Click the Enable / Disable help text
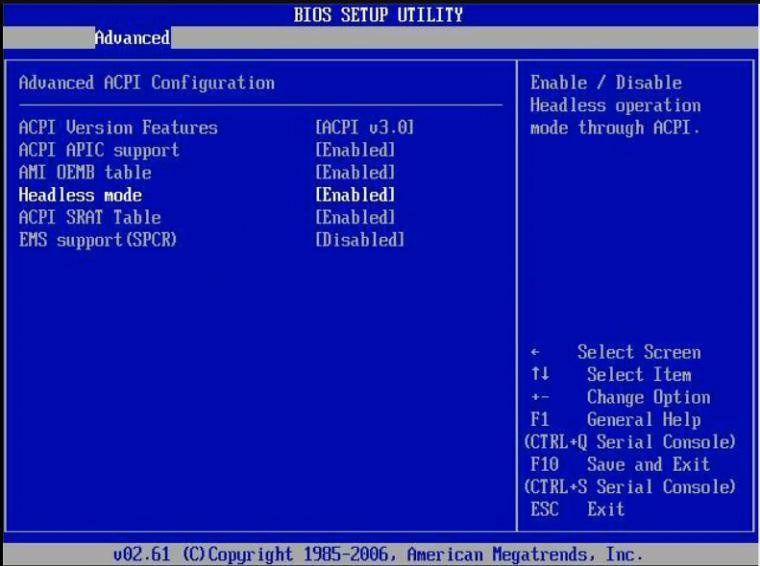The width and height of the screenshot is (760, 566). [x=615, y=106]
